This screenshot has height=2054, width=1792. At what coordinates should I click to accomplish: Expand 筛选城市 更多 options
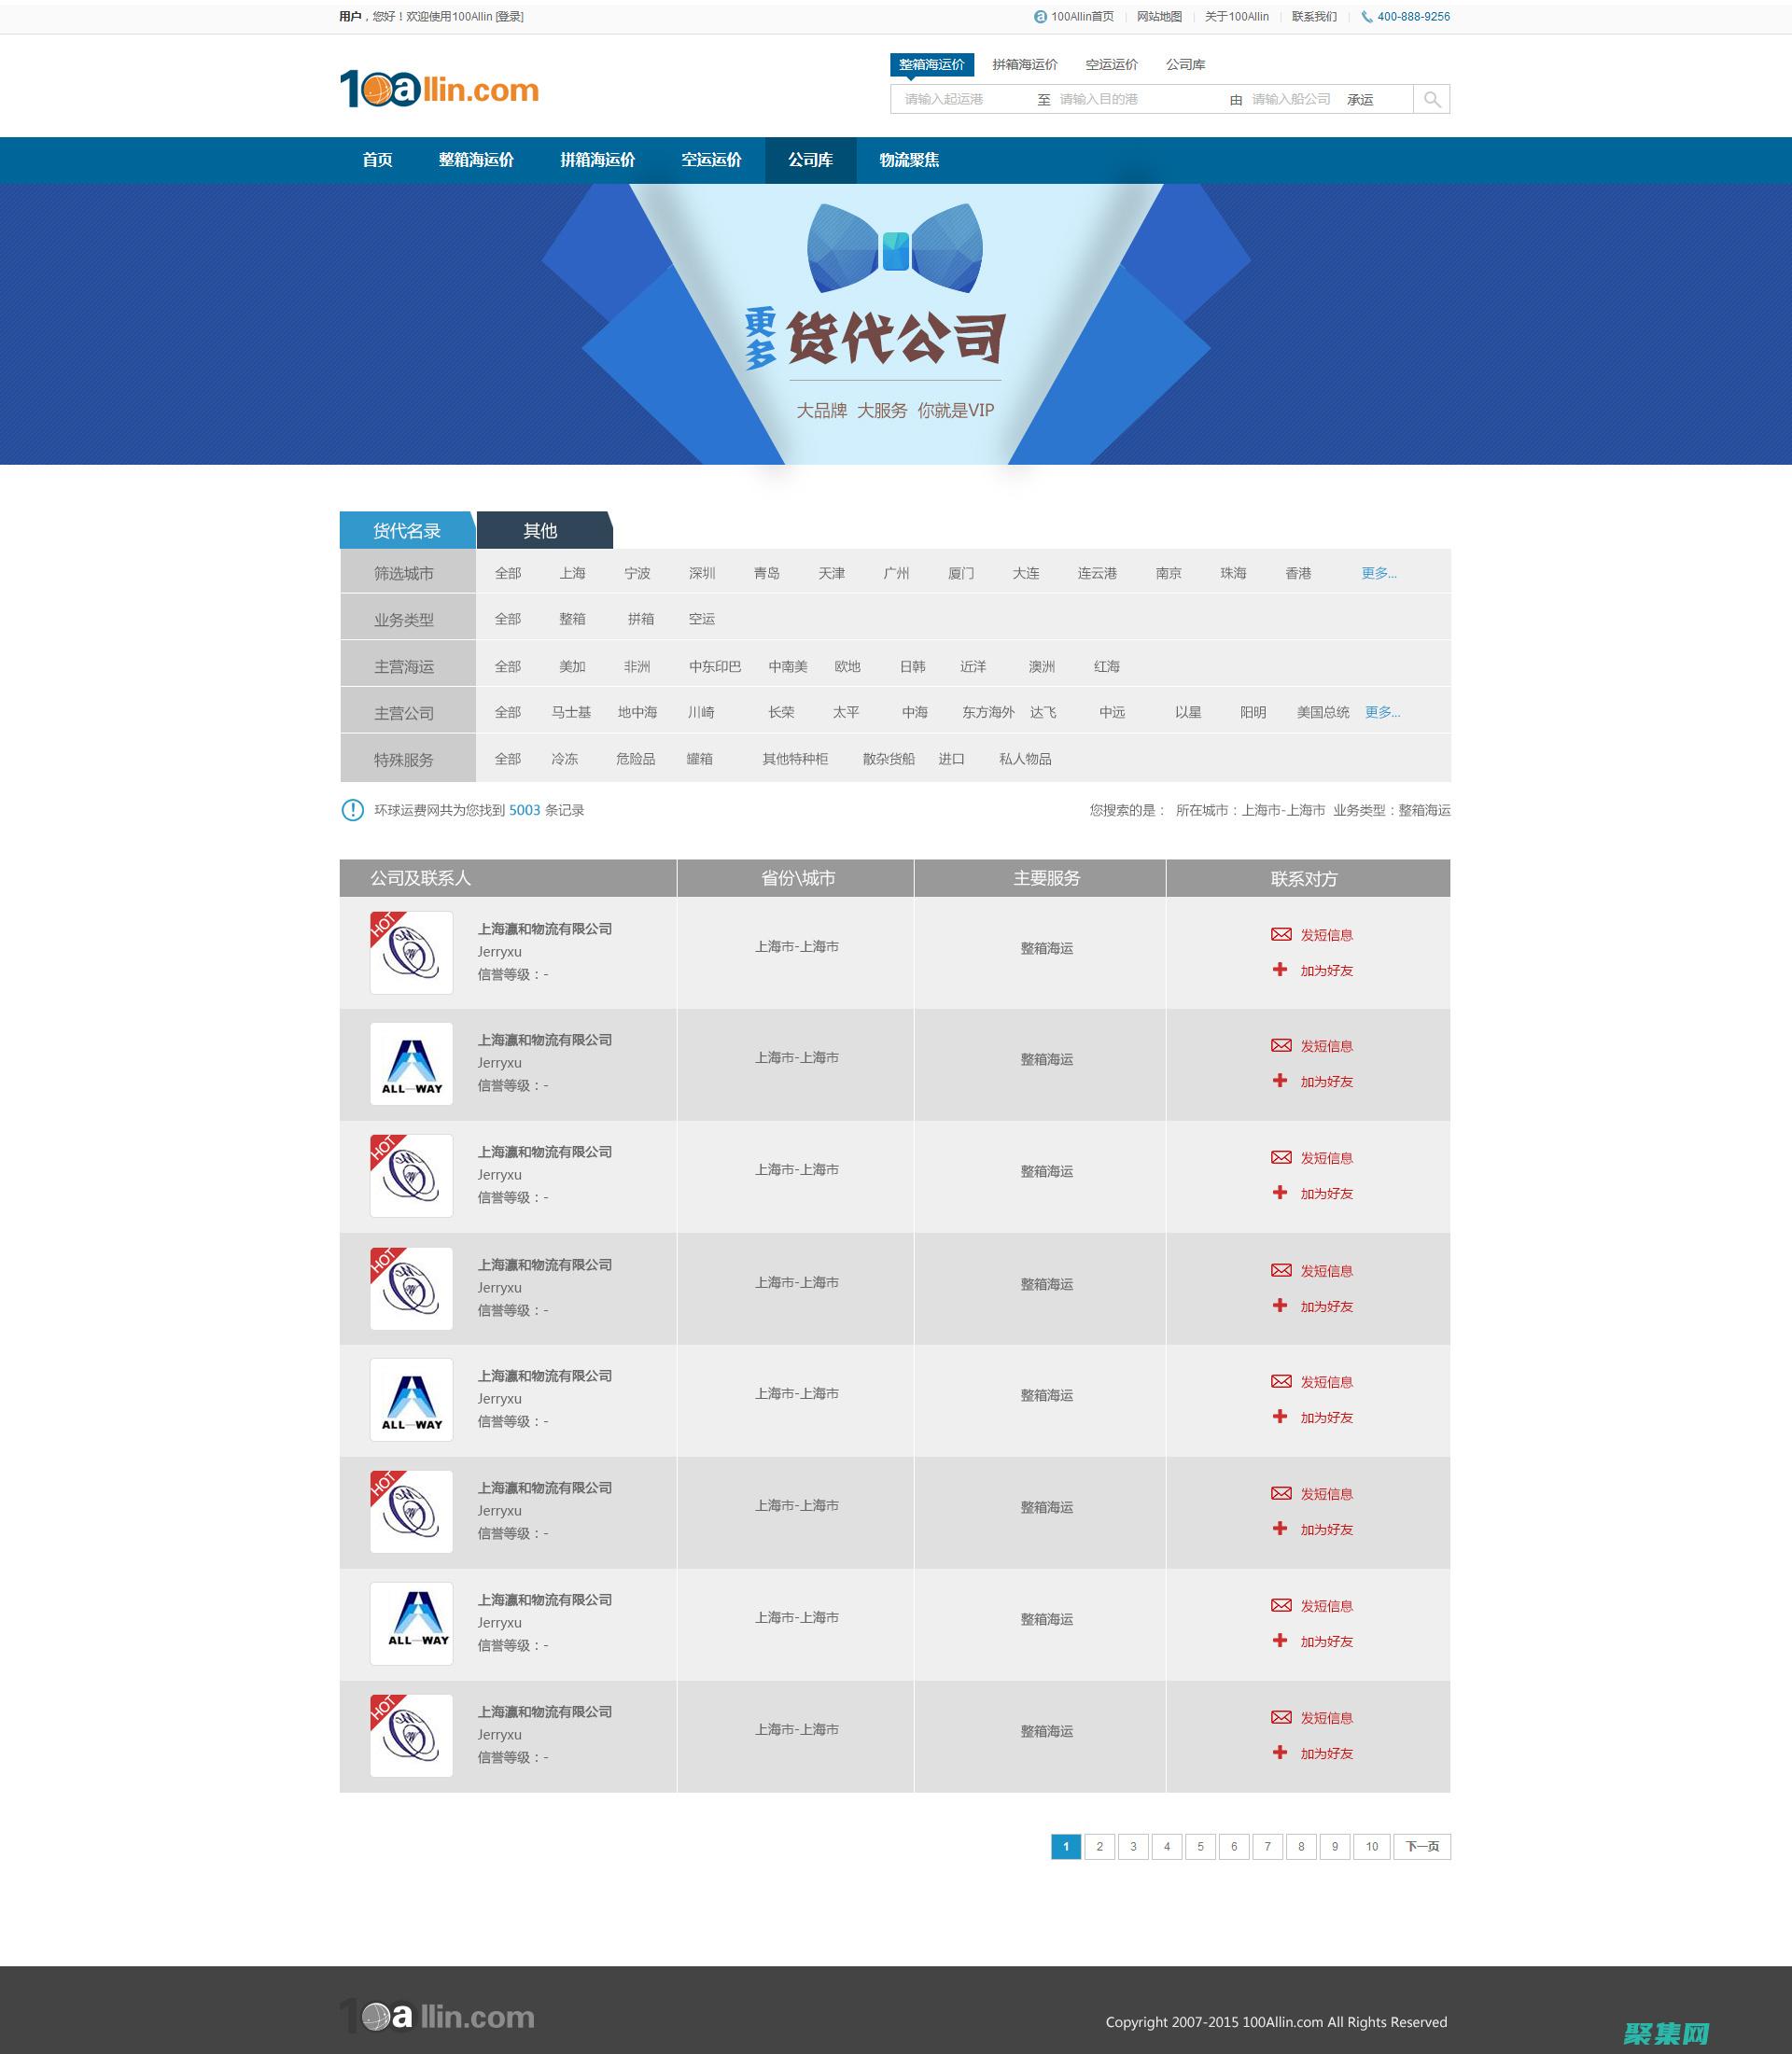(x=1381, y=573)
